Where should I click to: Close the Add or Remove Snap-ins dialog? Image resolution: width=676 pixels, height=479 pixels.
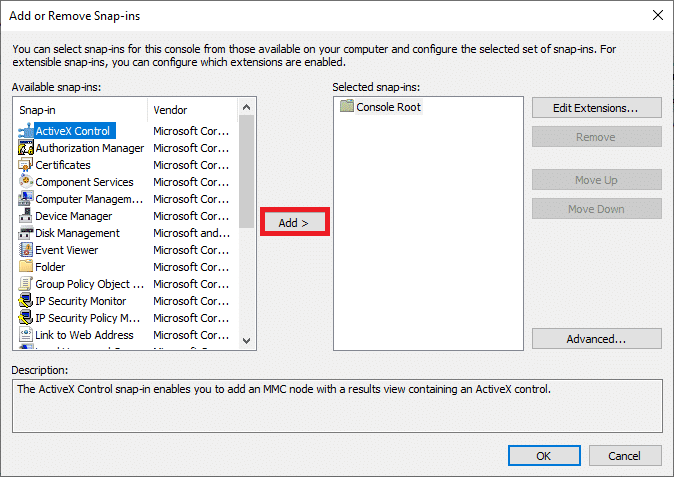657,16
